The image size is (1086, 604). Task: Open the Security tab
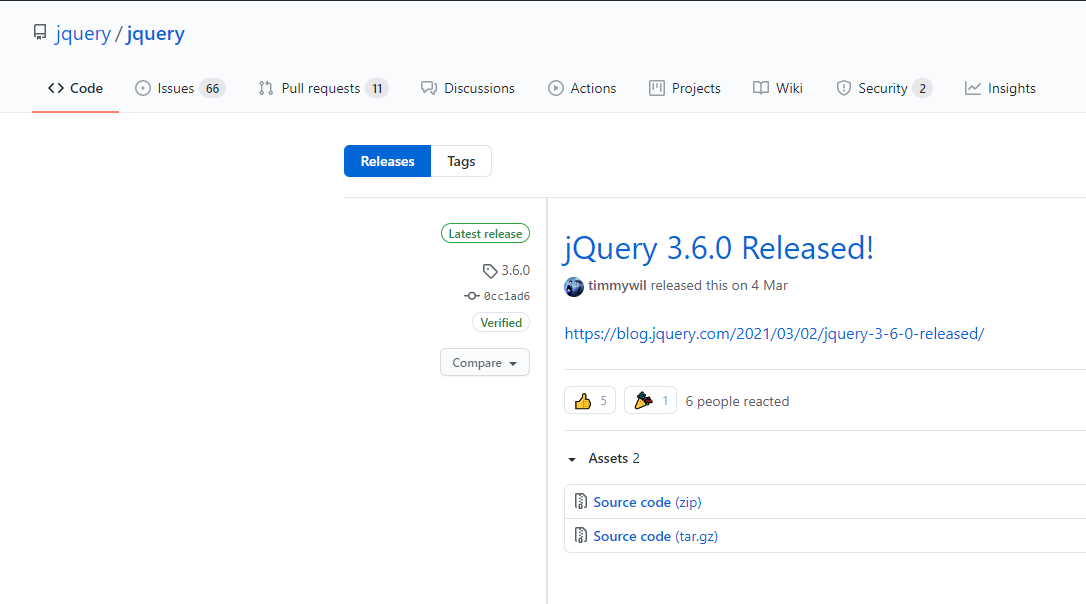[884, 88]
